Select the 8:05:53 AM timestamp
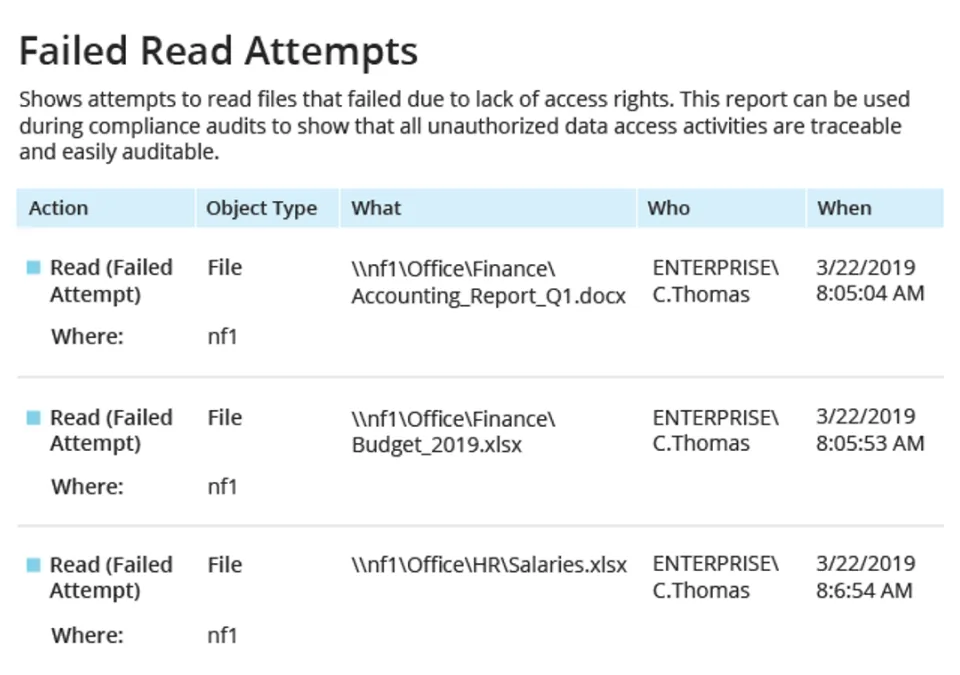960x675 pixels. pyautogui.click(x=869, y=443)
